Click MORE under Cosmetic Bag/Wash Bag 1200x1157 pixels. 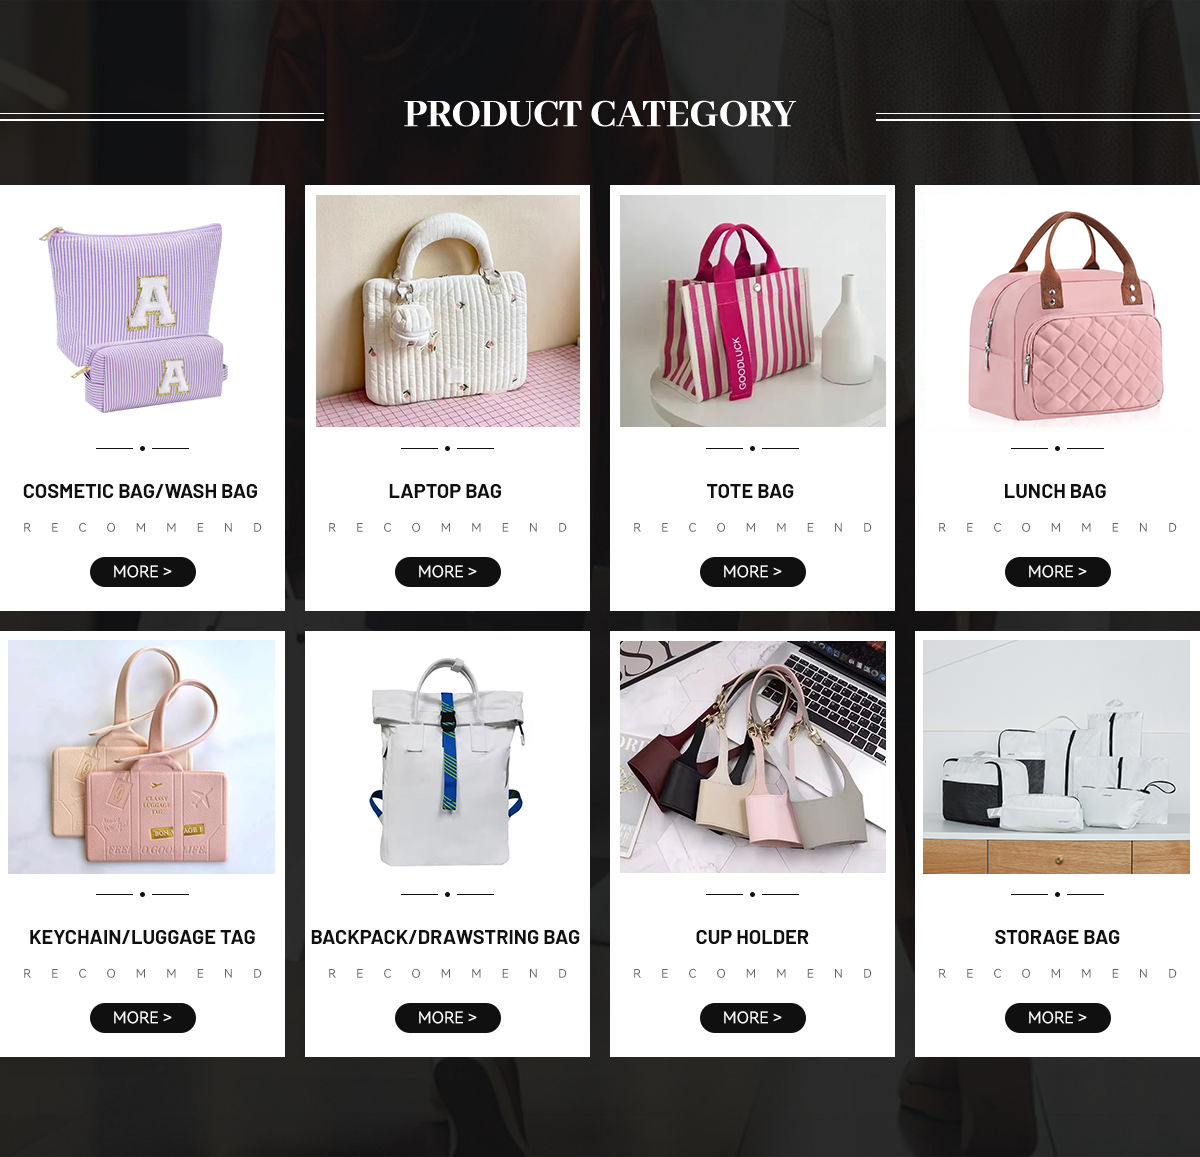(143, 572)
